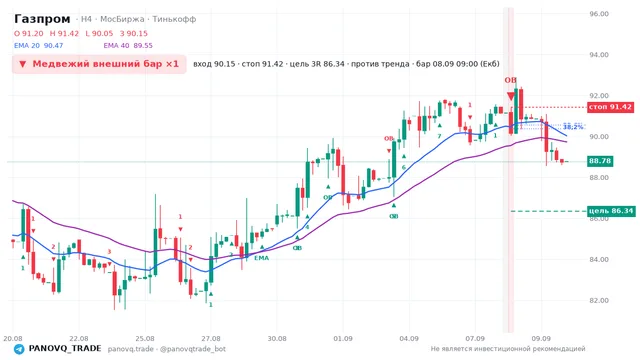Click the '38,2%' Fibonacci level label
This screenshot has height=360, width=640.
point(573,127)
